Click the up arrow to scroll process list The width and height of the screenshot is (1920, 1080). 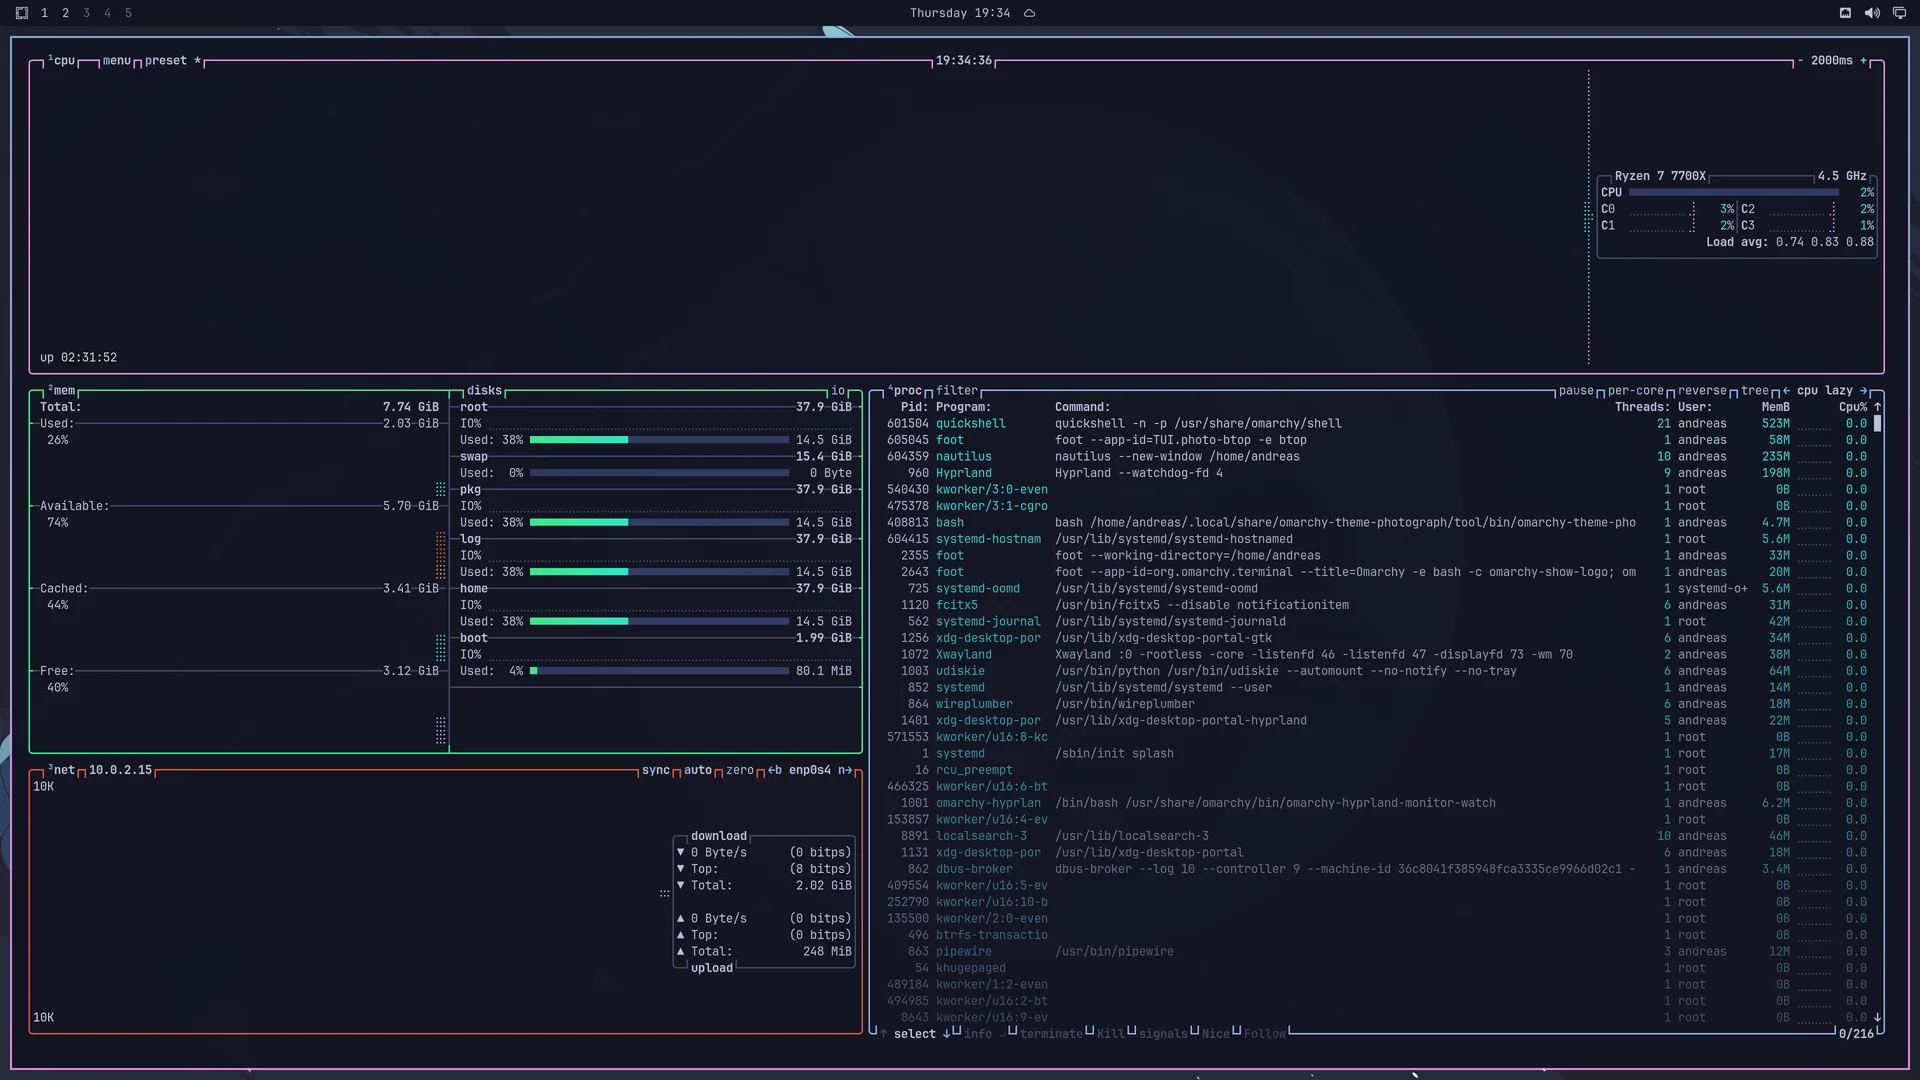1877,407
